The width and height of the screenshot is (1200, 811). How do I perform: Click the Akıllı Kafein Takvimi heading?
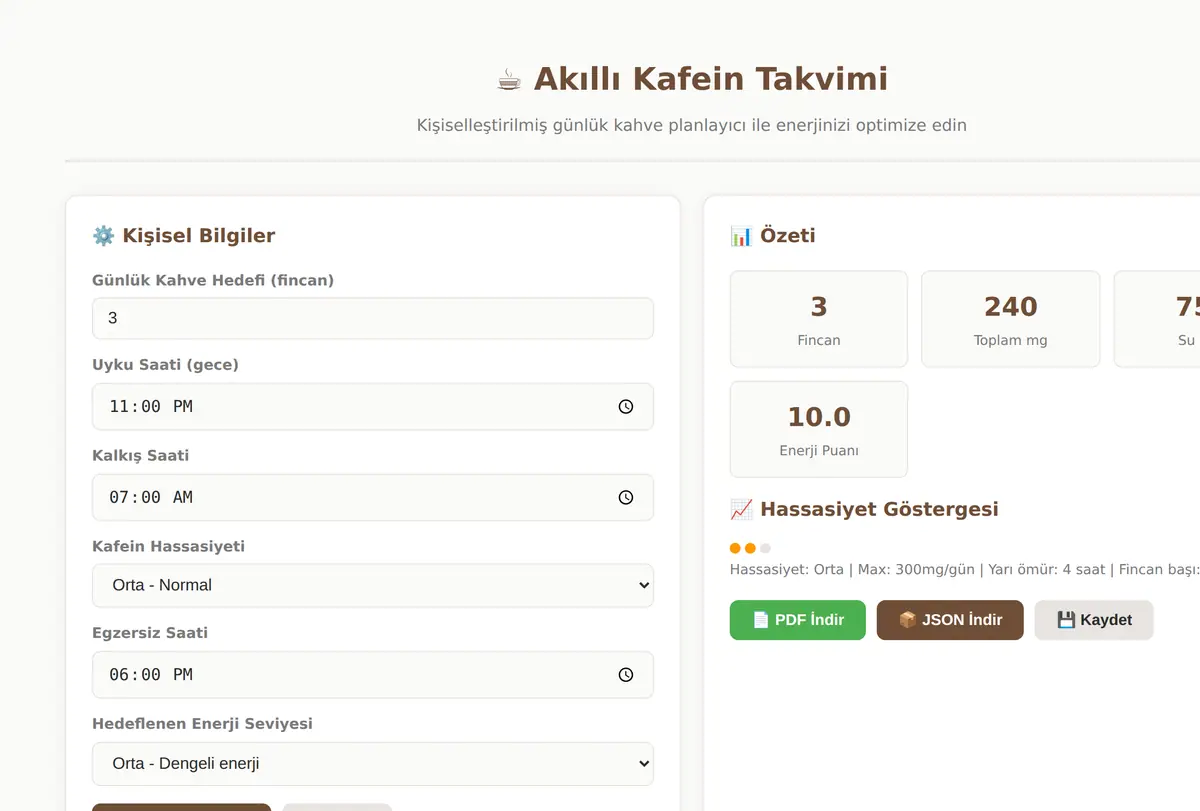click(711, 79)
